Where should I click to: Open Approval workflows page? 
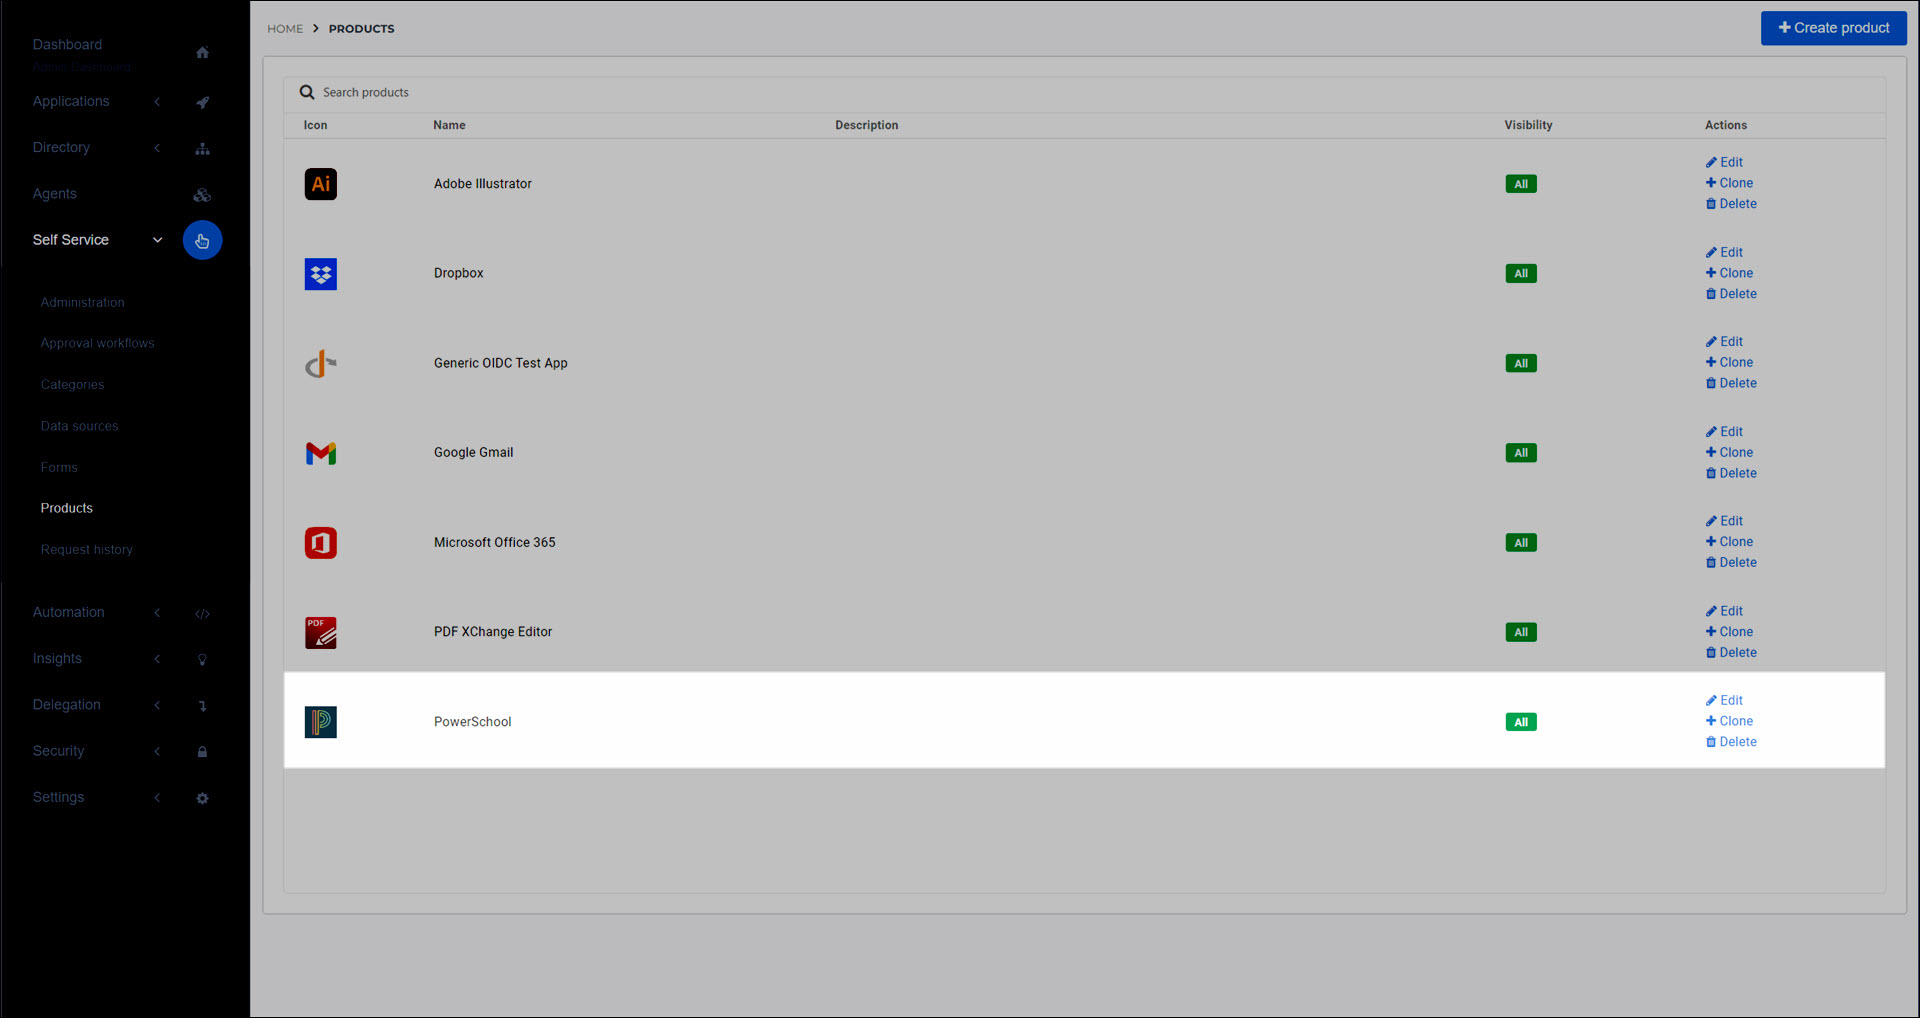tap(98, 343)
